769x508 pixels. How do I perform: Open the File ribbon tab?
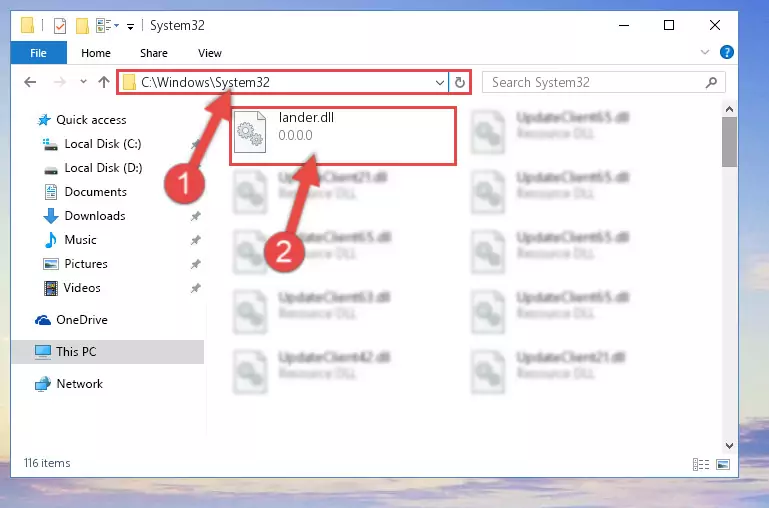[x=38, y=53]
